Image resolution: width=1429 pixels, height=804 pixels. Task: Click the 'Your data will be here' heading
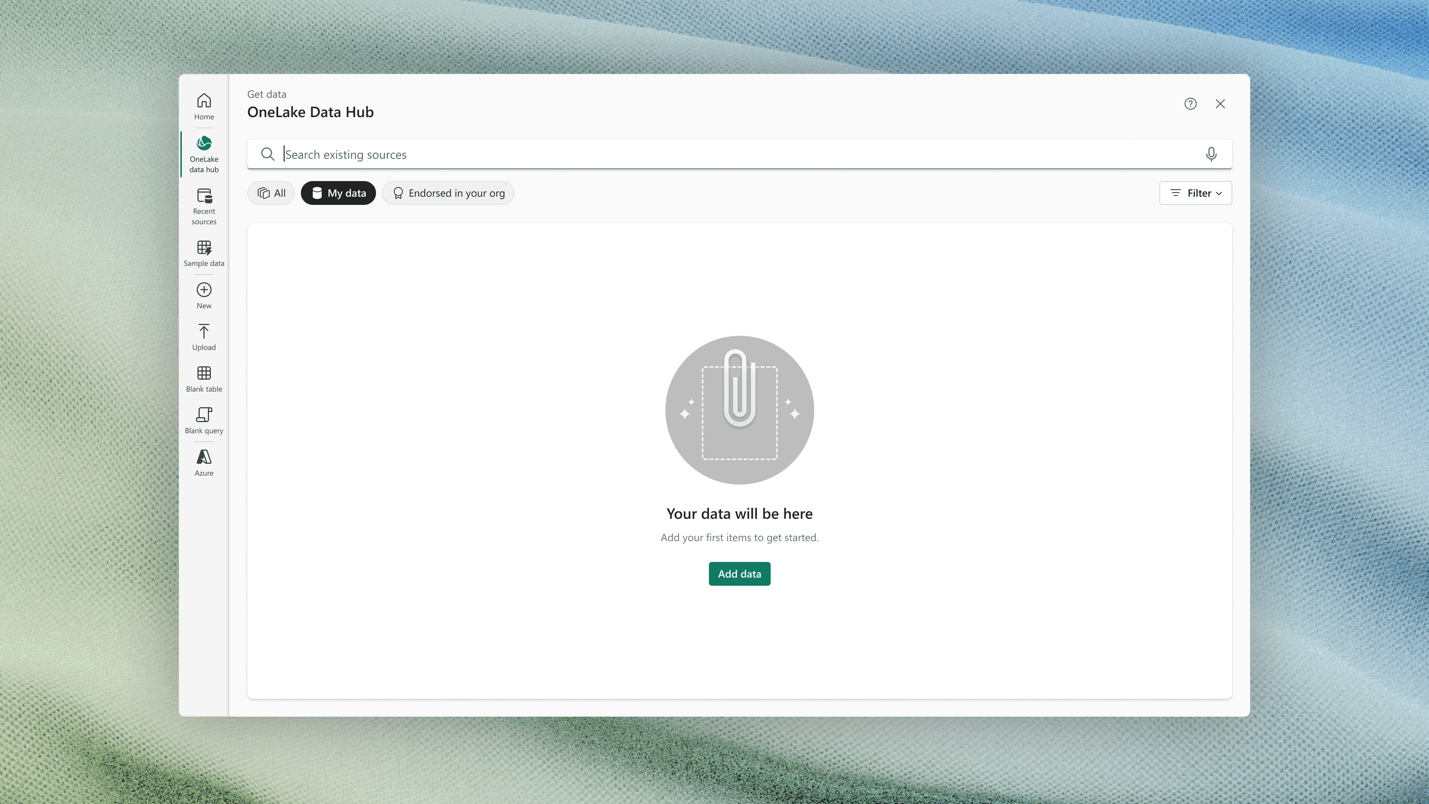(x=740, y=514)
